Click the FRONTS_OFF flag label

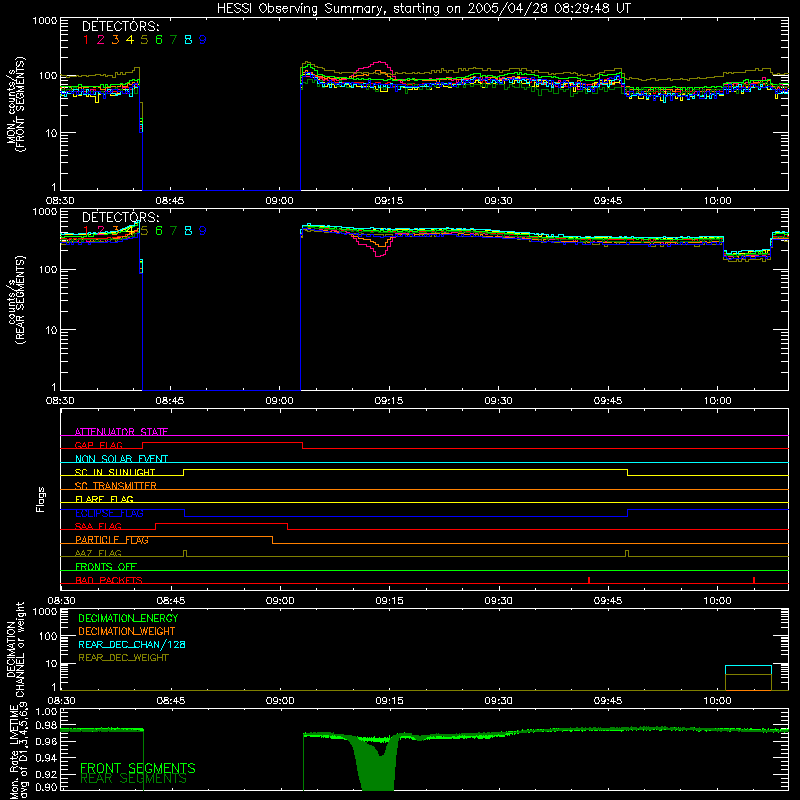pyautogui.click(x=106, y=567)
